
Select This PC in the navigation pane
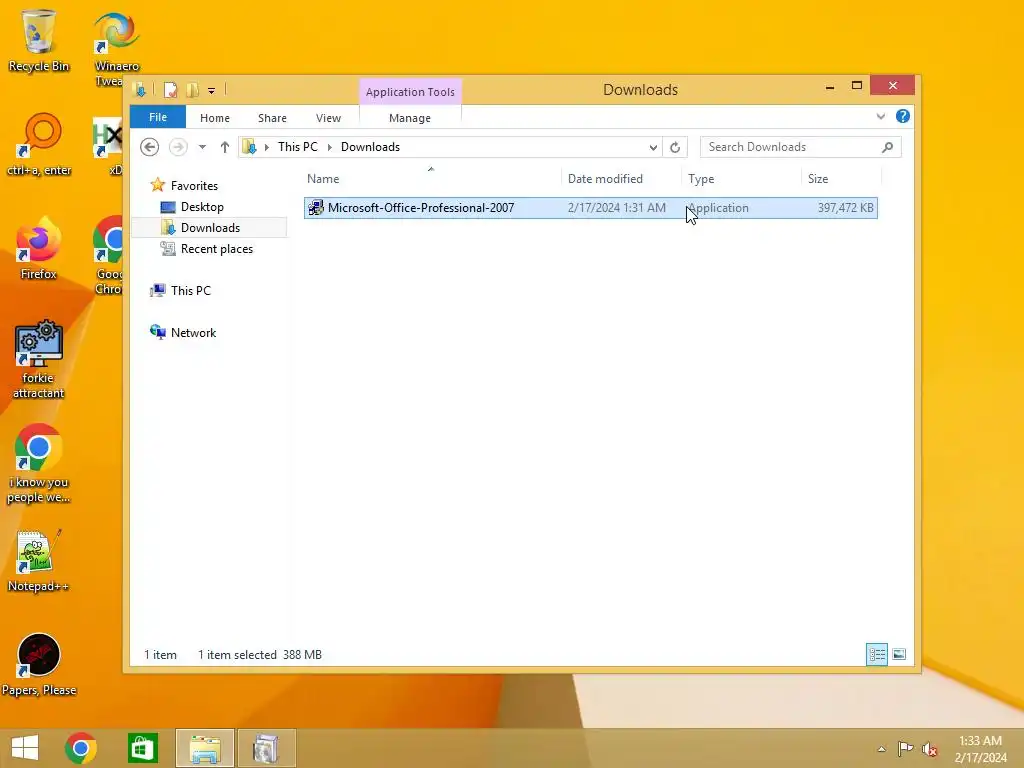point(191,291)
